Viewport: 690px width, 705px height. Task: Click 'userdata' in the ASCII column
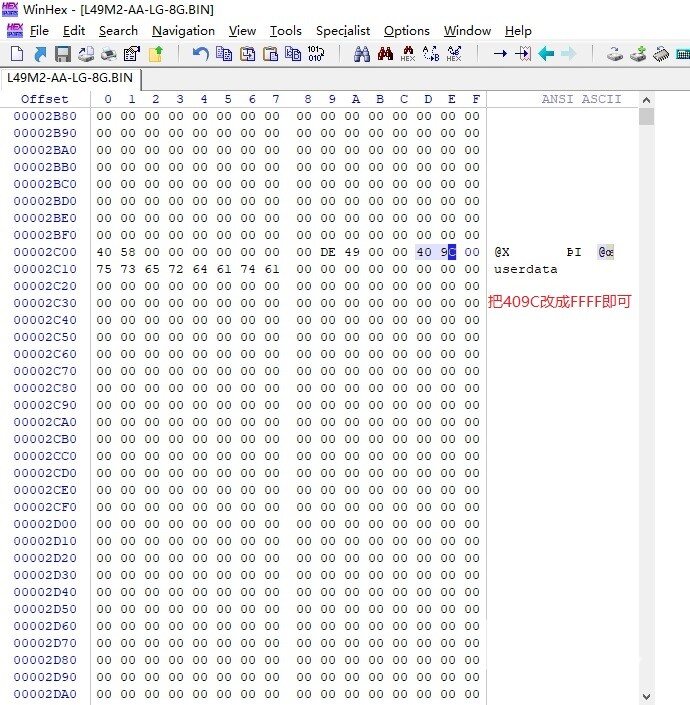point(525,269)
